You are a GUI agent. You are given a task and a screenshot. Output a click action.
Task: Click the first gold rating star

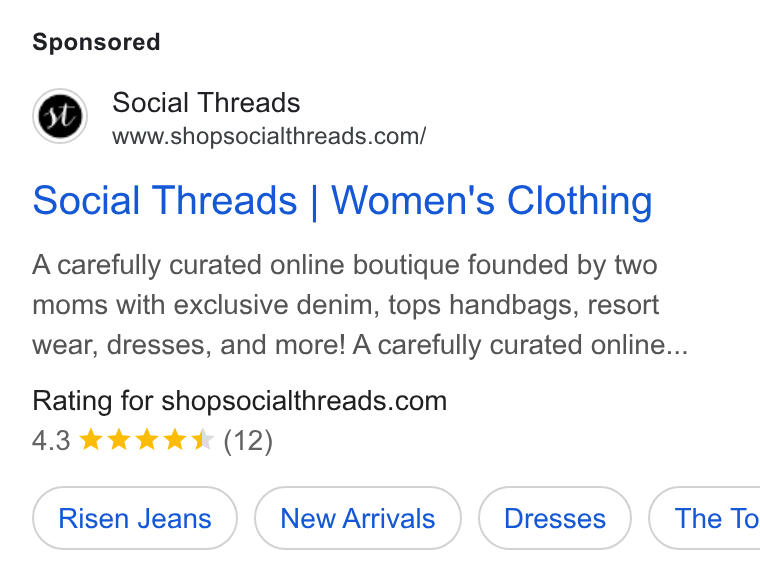tap(91, 440)
